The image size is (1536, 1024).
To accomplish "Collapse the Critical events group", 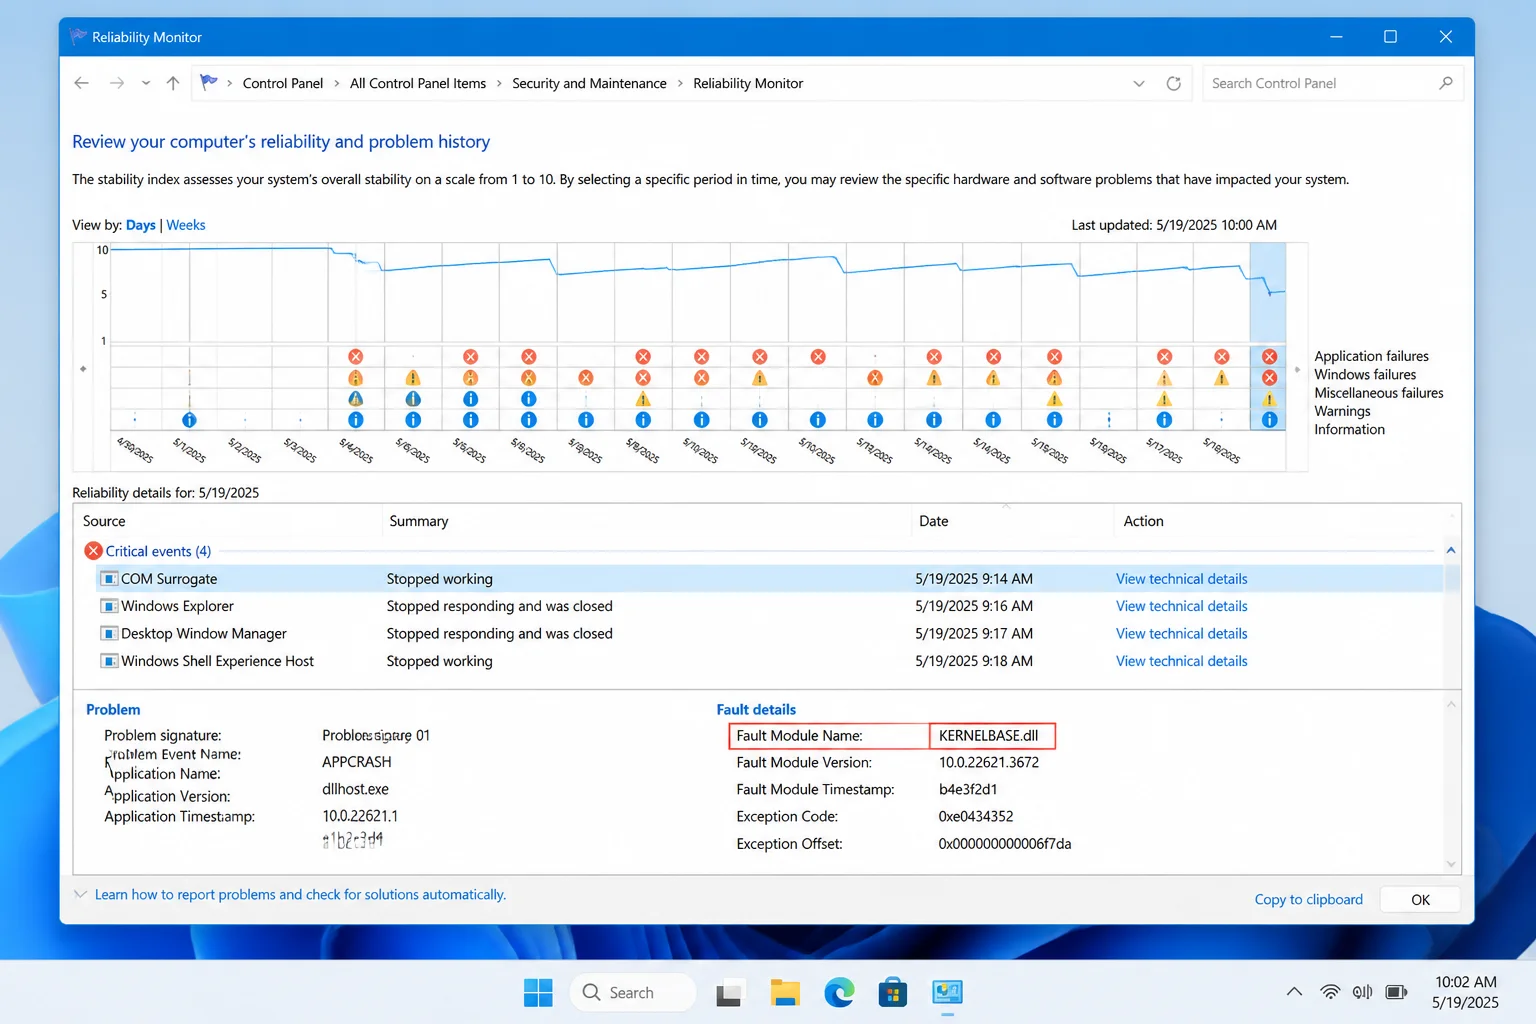I will 1451,551.
